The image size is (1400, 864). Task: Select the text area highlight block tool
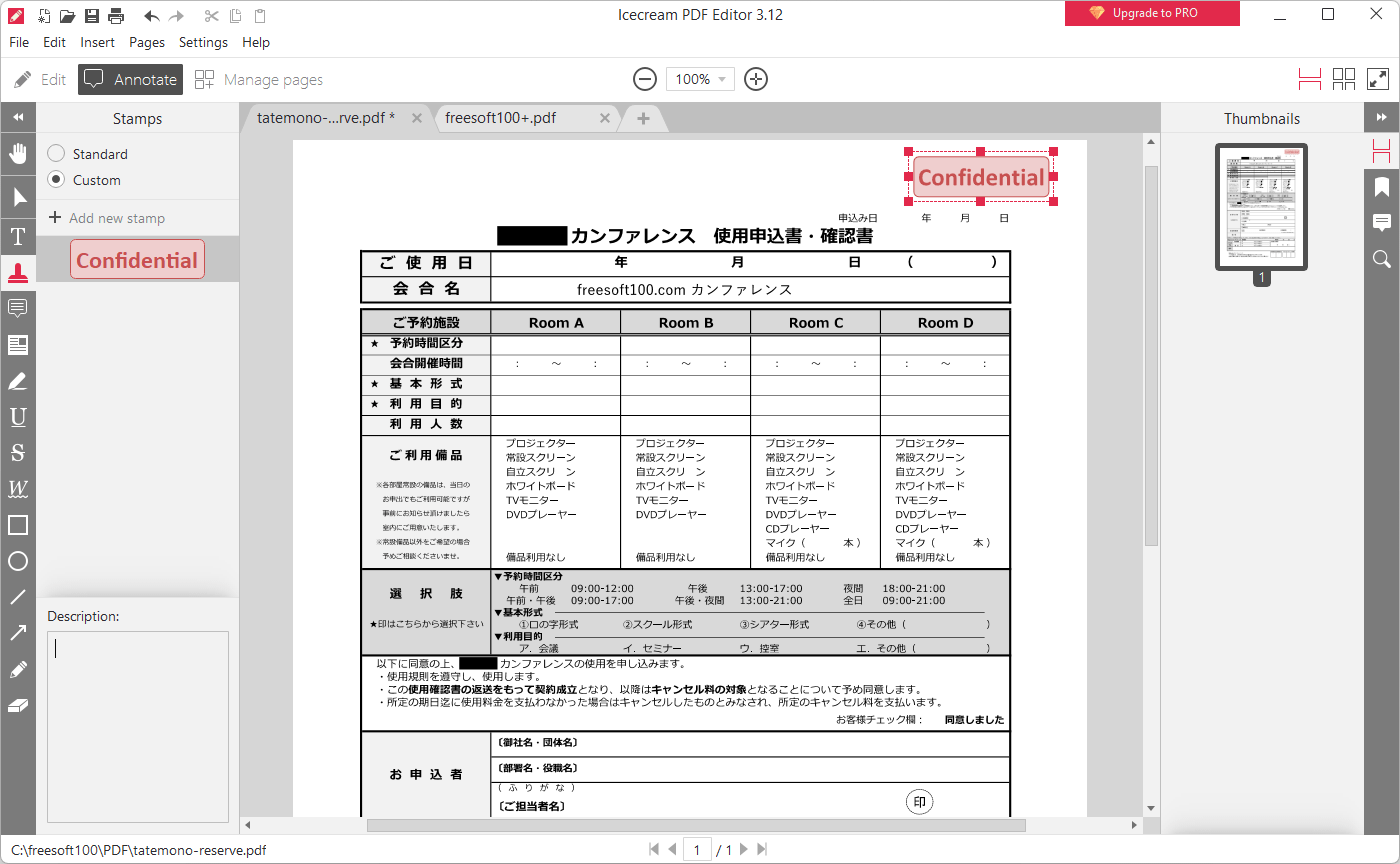[x=18, y=345]
